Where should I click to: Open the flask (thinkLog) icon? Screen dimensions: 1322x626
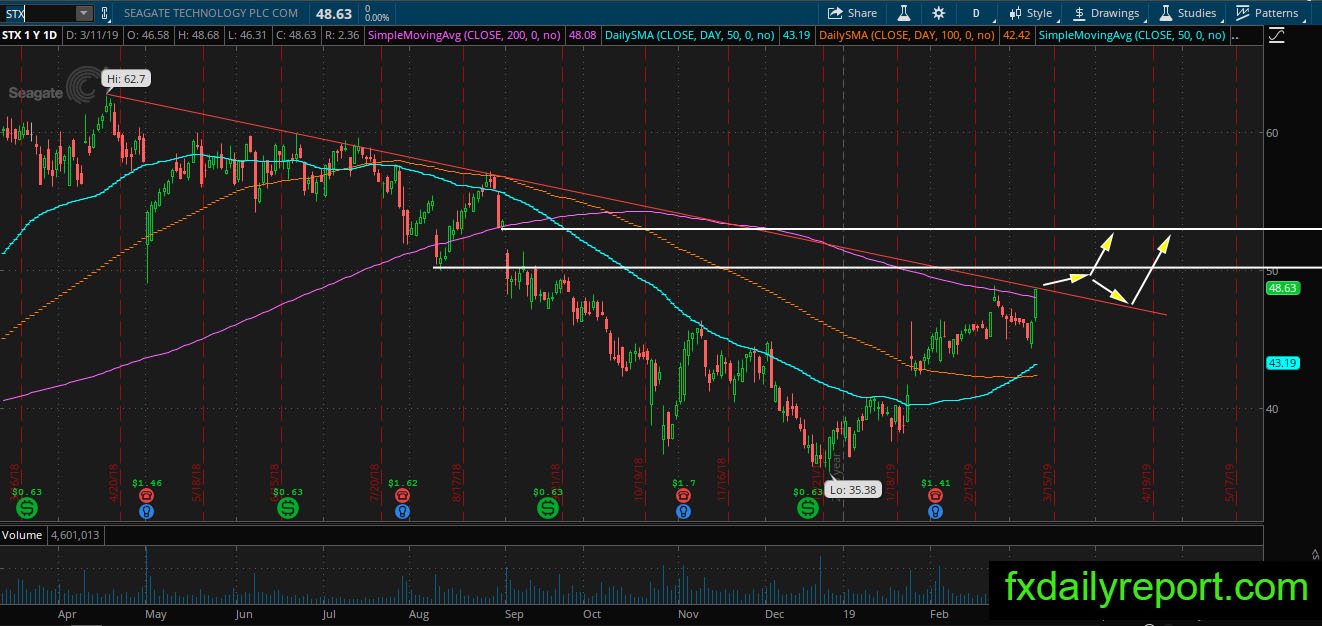(x=903, y=13)
